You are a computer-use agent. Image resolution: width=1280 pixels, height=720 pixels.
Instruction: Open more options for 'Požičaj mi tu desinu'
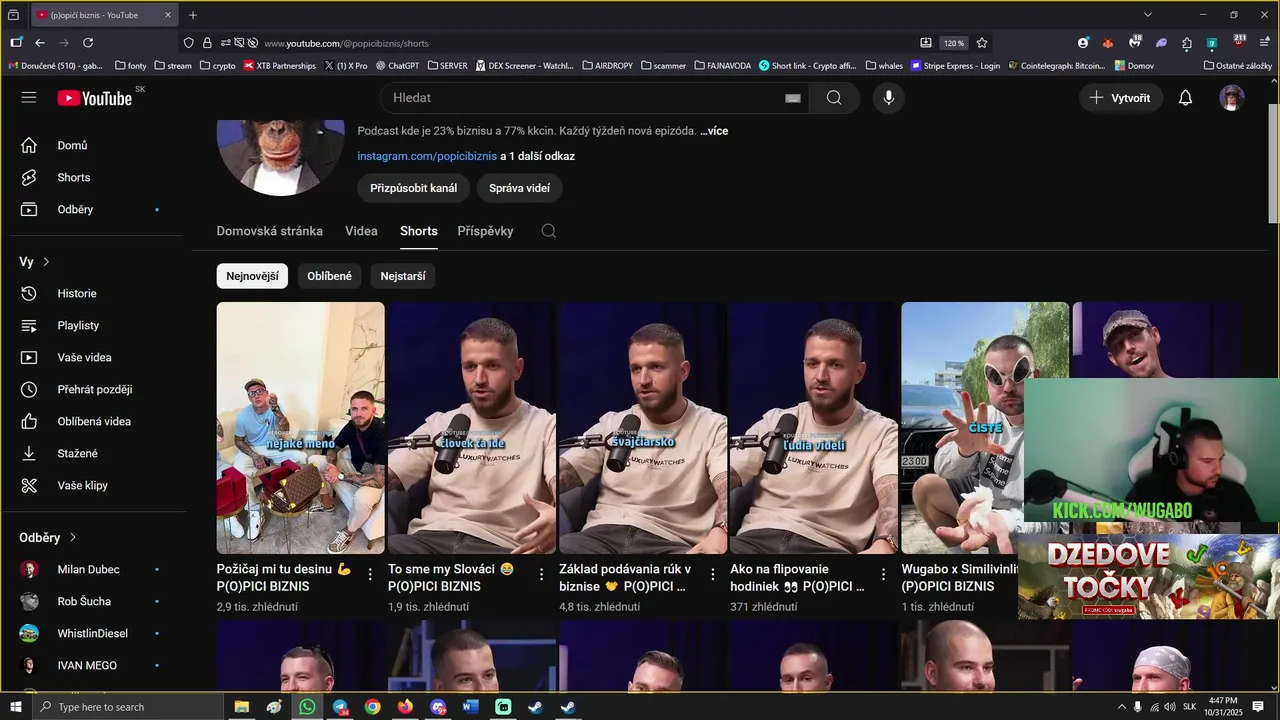click(x=370, y=574)
